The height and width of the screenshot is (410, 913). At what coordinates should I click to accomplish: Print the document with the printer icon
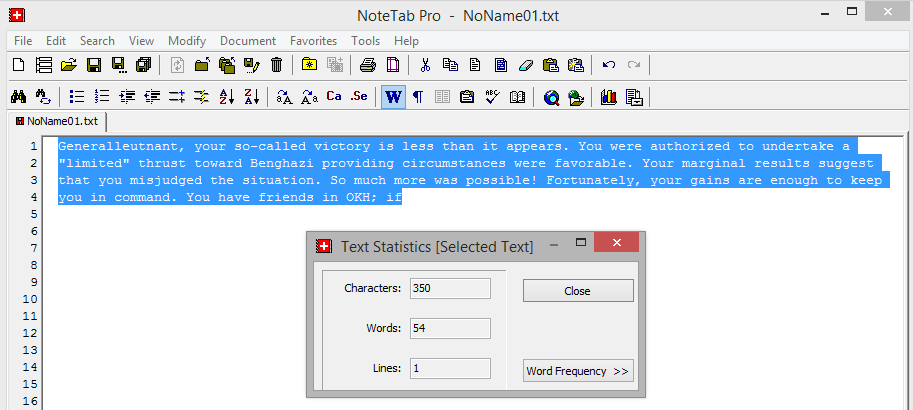pyautogui.click(x=367, y=65)
